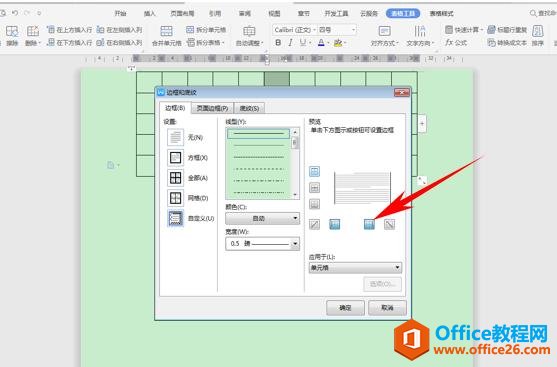This screenshot has height=367, width=557.
Task: Toggle the bottom border button in preview
Action: [314, 204]
